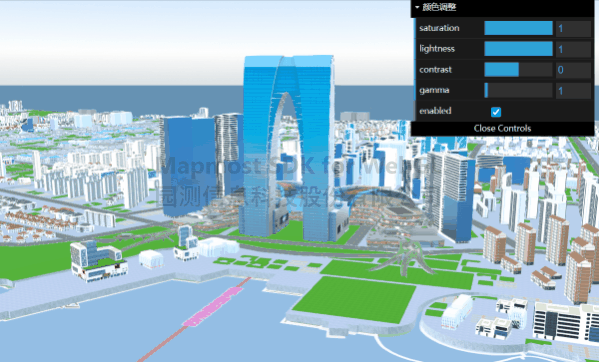Viewport: 599px width, 362px height.
Task: Click the enabled row label
Action: coord(435,111)
